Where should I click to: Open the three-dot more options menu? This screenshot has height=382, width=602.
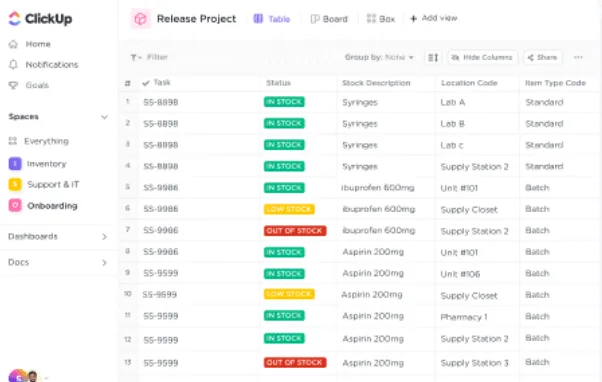pyautogui.click(x=578, y=58)
